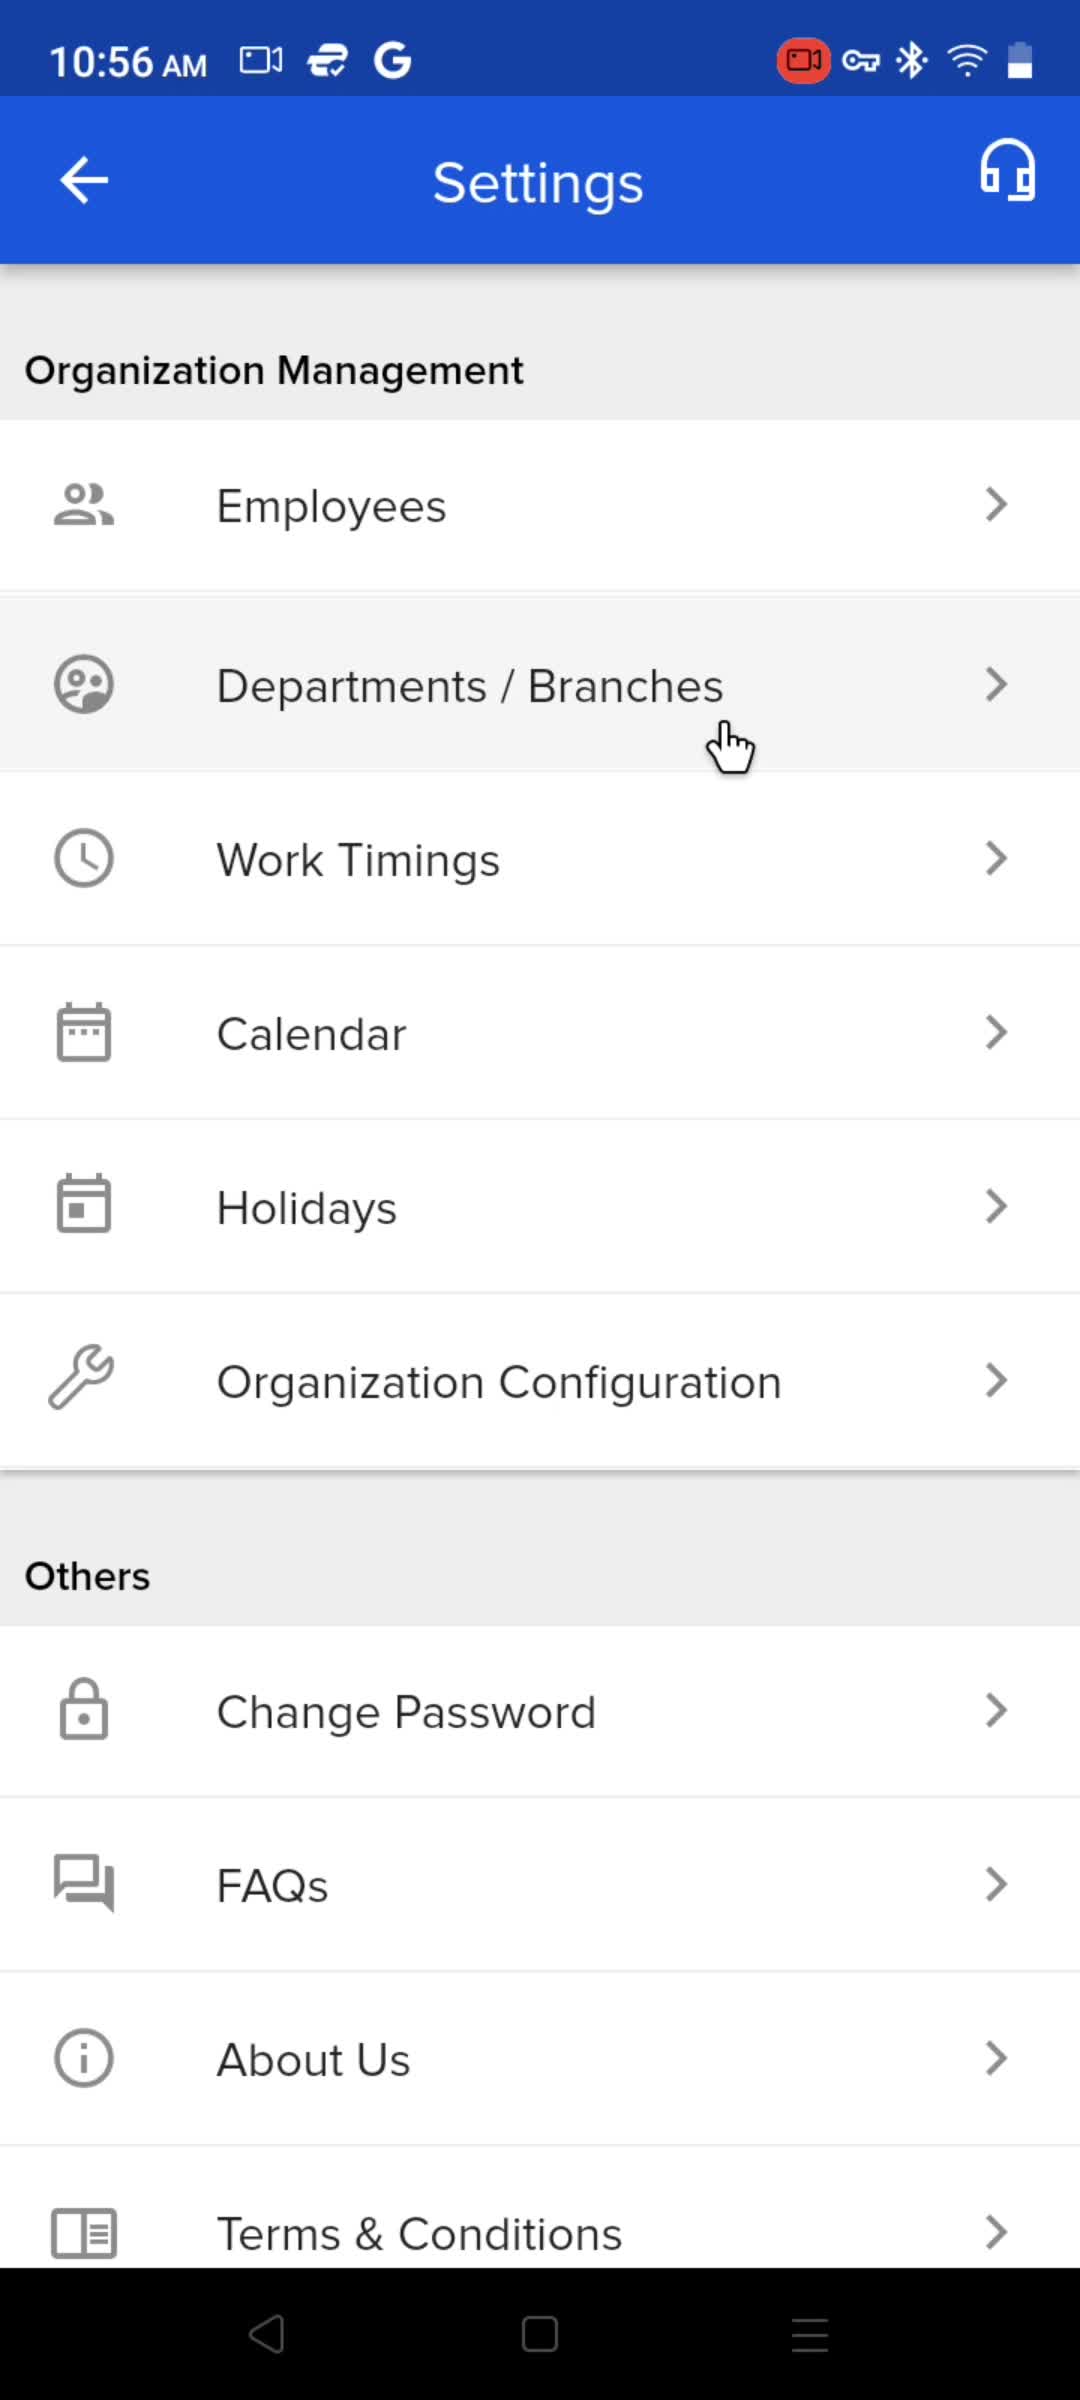This screenshot has height=2400, width=1080.
Task: Open Terms & Conditions
Action: coord(540,2220)
